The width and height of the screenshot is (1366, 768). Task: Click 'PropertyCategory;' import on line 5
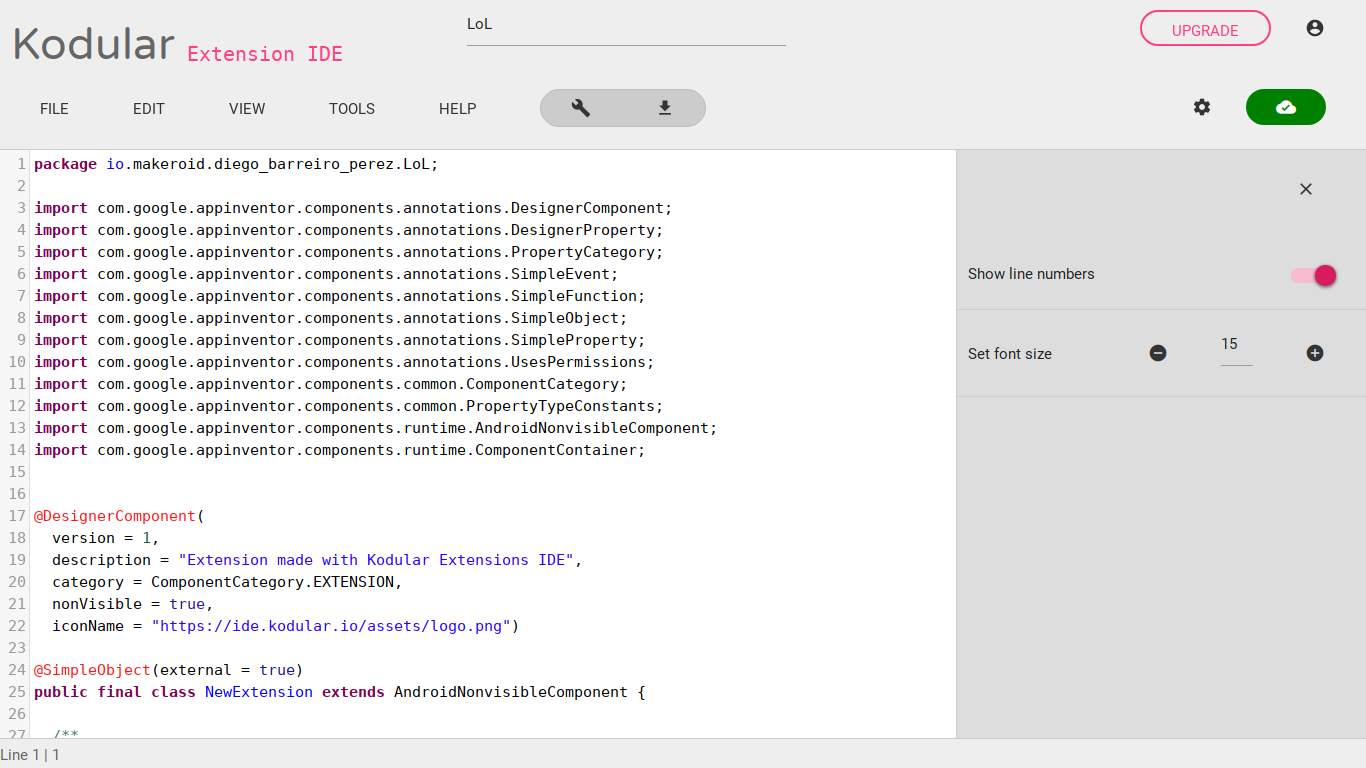(587, 252)
